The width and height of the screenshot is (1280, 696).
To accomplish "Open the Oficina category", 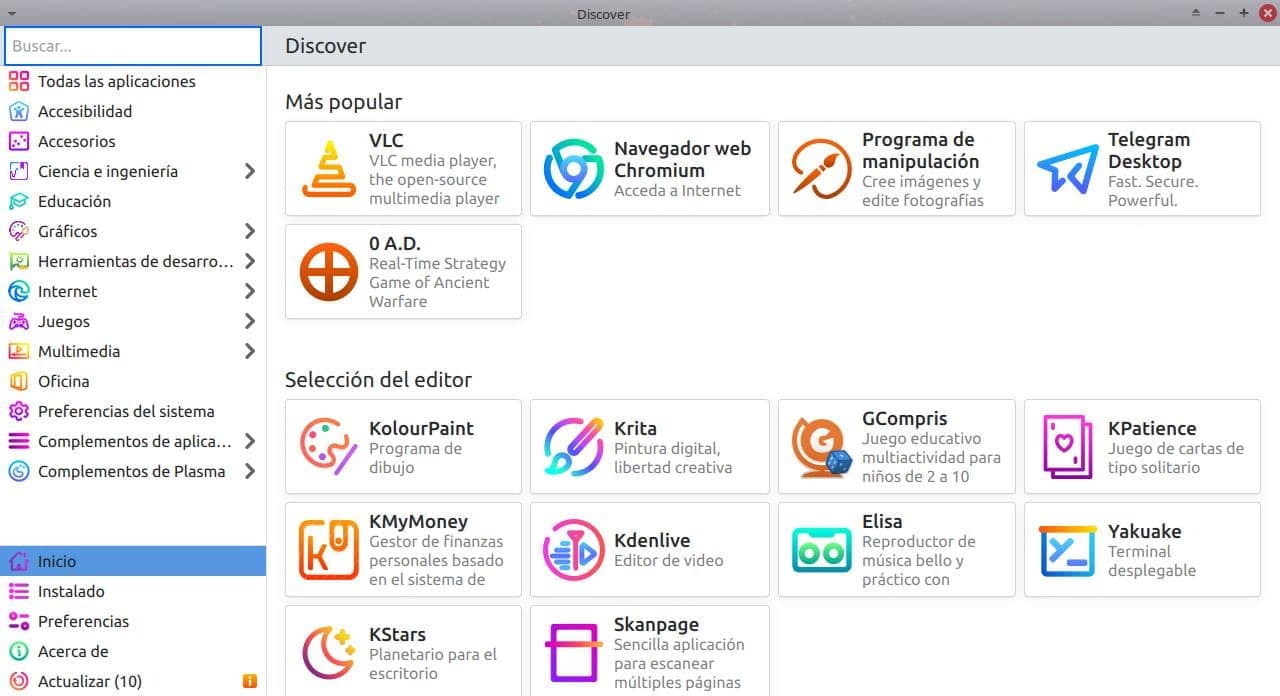I will [x=63, y=381].
